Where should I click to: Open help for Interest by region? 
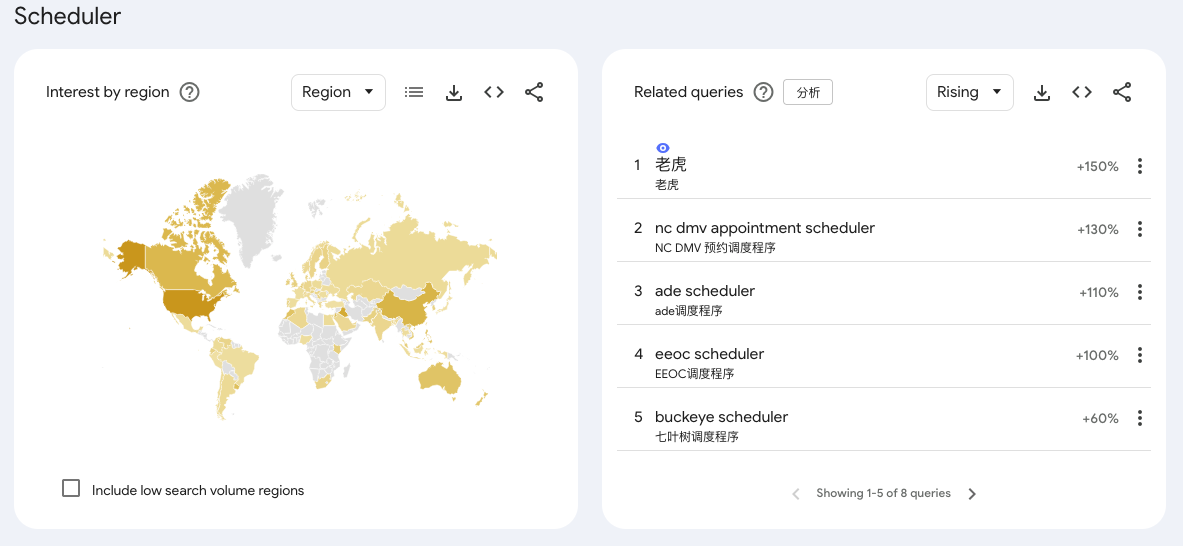[189, 92]
